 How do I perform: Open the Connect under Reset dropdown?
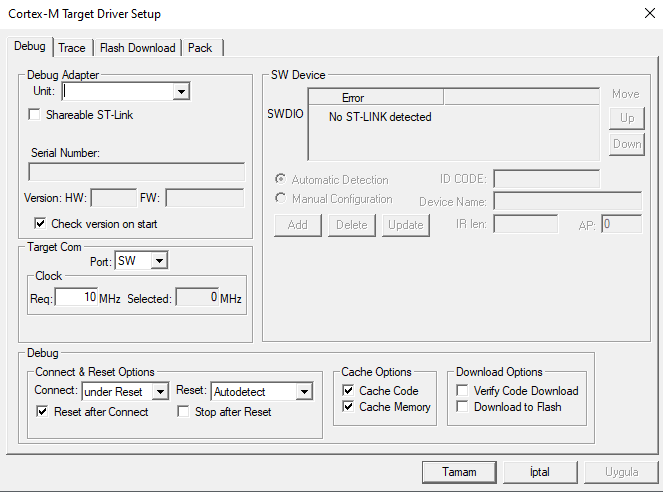pos(160,391)
